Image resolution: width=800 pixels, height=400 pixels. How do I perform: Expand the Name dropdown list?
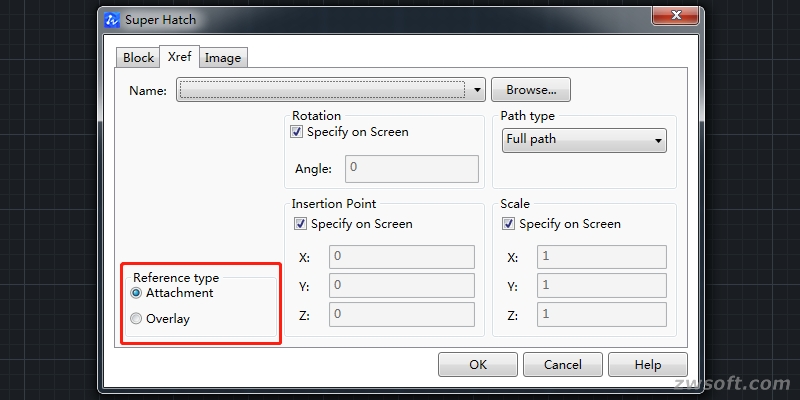click(x=478, y=90)
